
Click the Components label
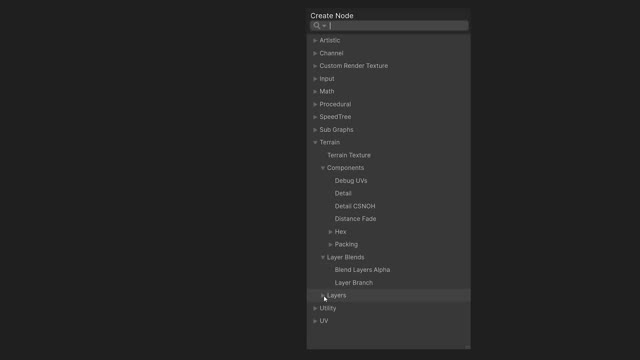[345, 168]
